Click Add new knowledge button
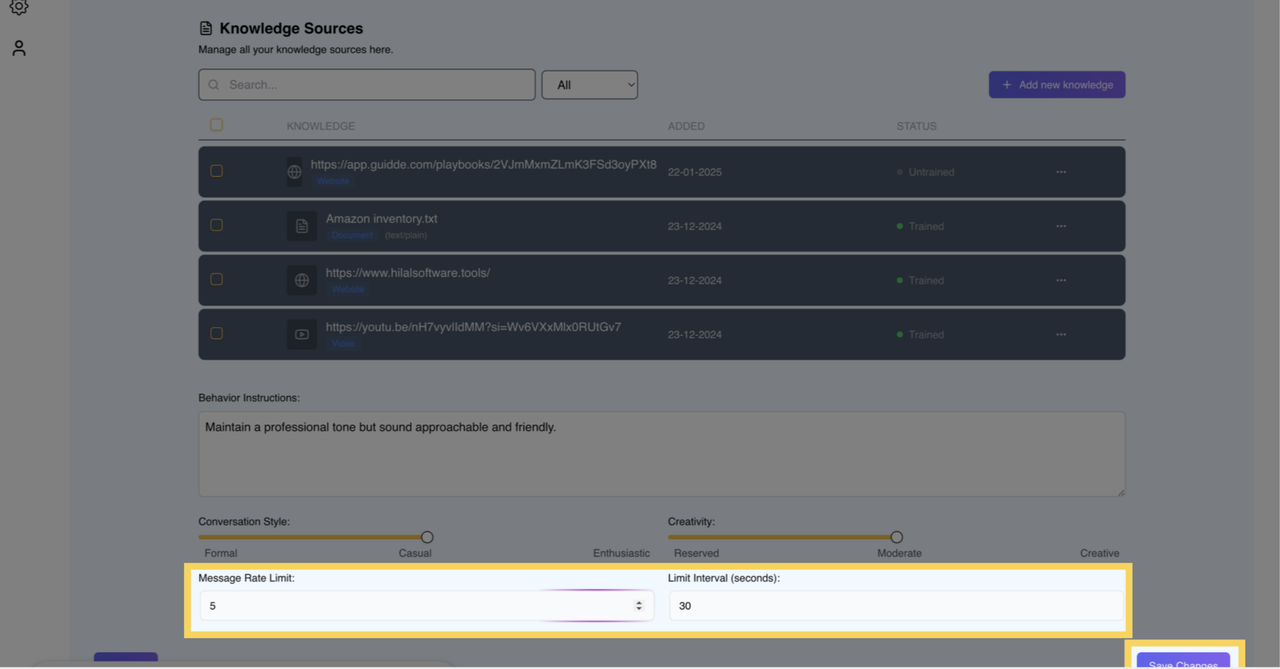1280x669 pixels. tap(1057, 85)
